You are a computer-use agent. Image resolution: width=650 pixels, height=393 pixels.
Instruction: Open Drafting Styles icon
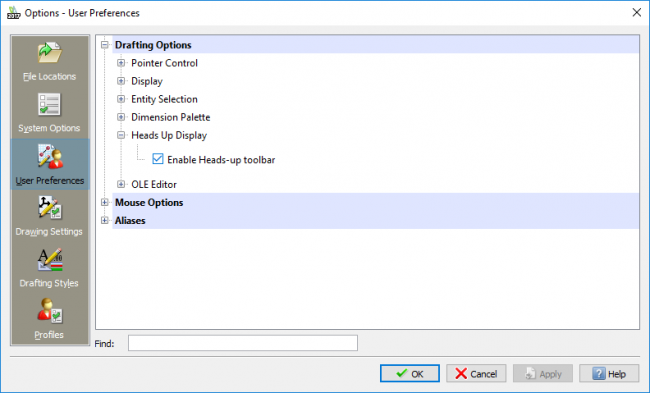click(x=50, y=260)
